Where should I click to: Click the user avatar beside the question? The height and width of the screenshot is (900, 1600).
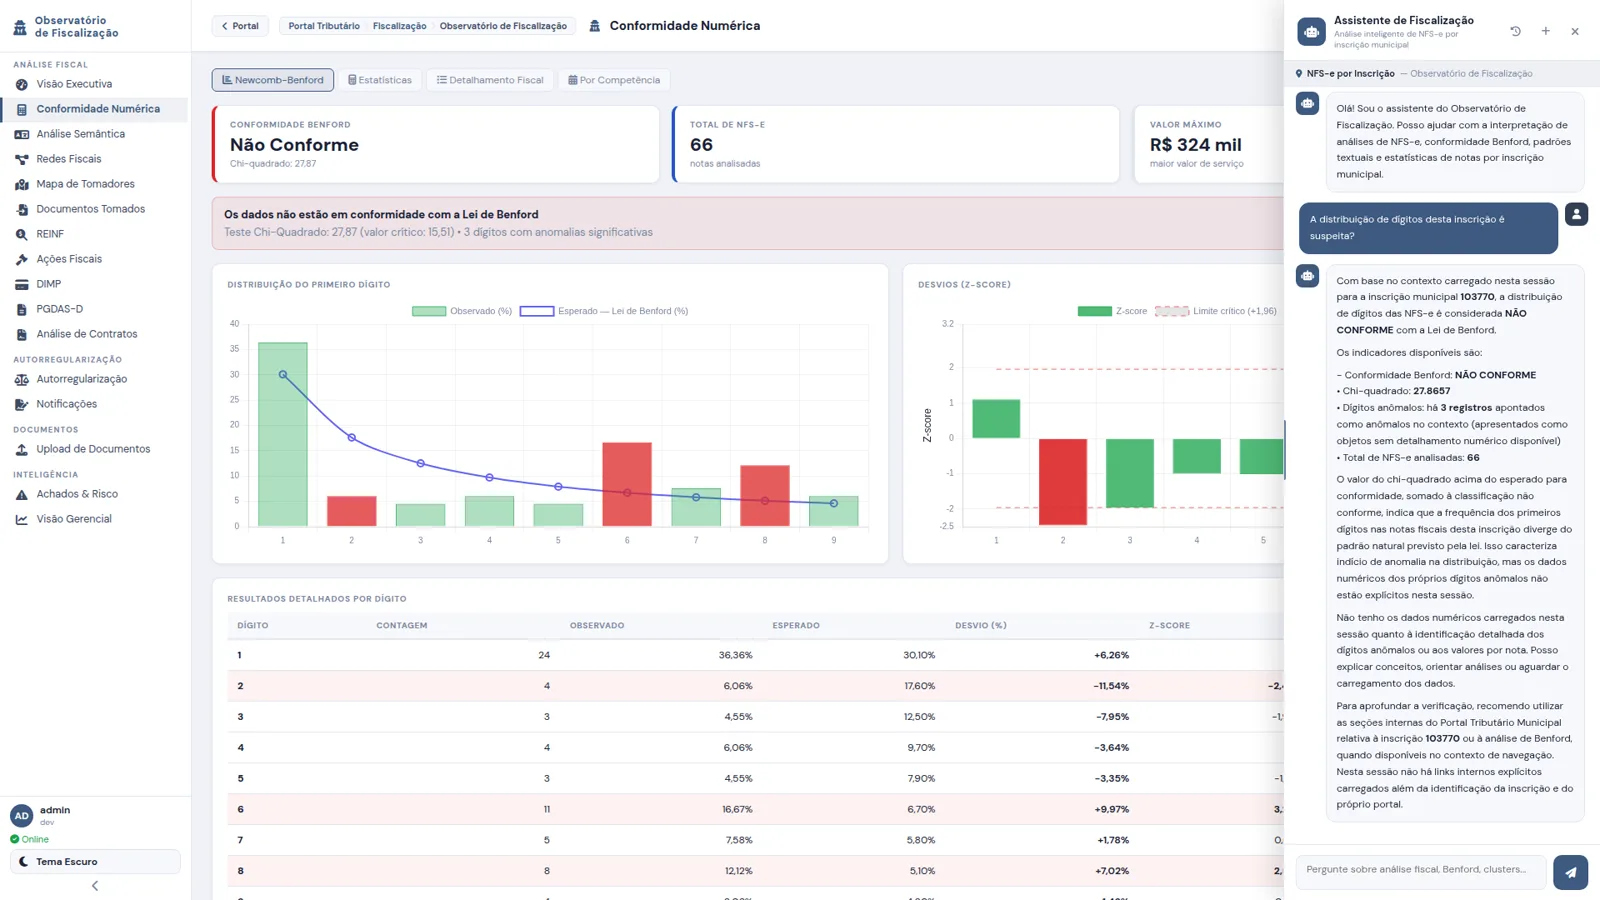[1576, 214]
